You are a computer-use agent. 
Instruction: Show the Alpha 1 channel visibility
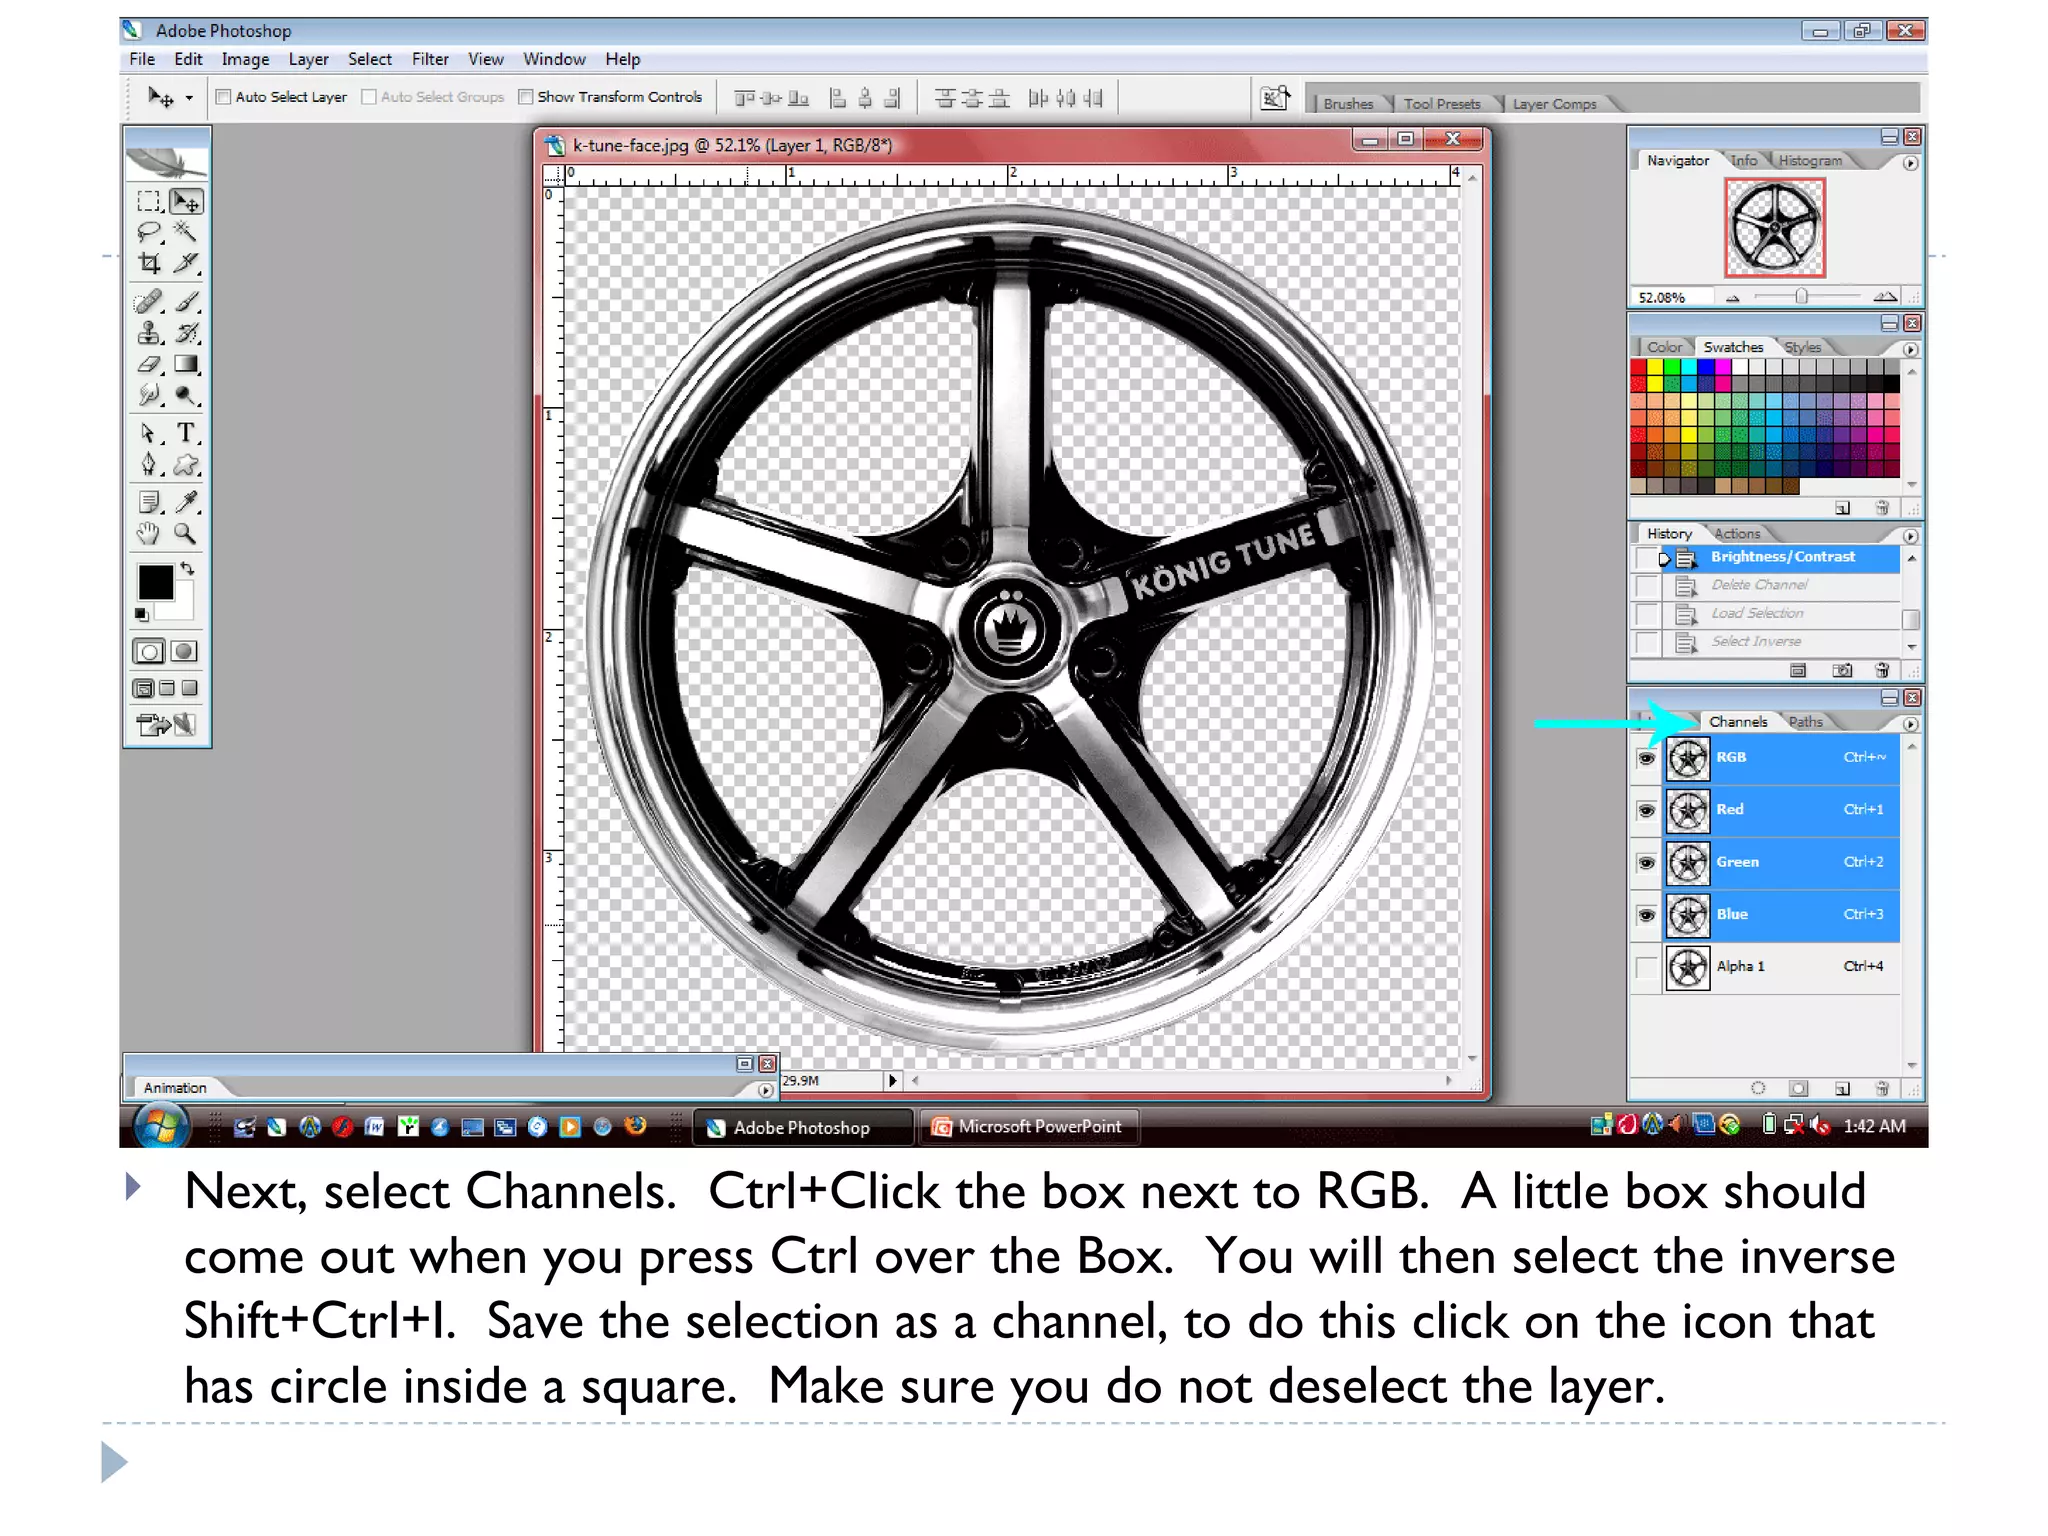[1646, 966]
